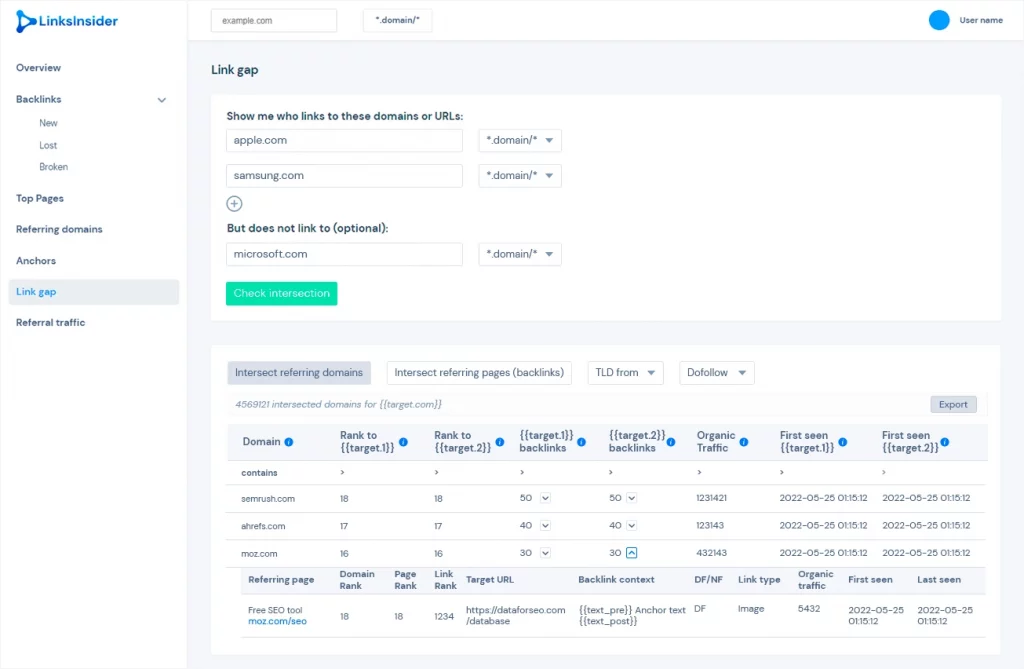The height and width of the screenshot is (669, 1024).
Task: Show info for Rank to target.1 column
Action: click(x=404, y=442)
